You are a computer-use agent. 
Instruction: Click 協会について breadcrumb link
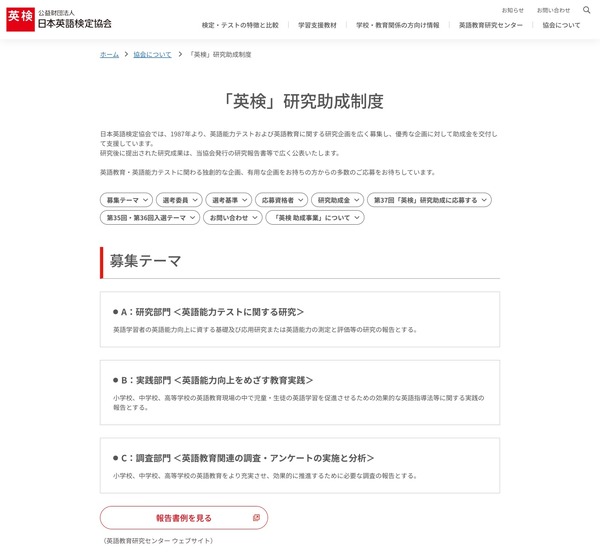click(152, 54)
